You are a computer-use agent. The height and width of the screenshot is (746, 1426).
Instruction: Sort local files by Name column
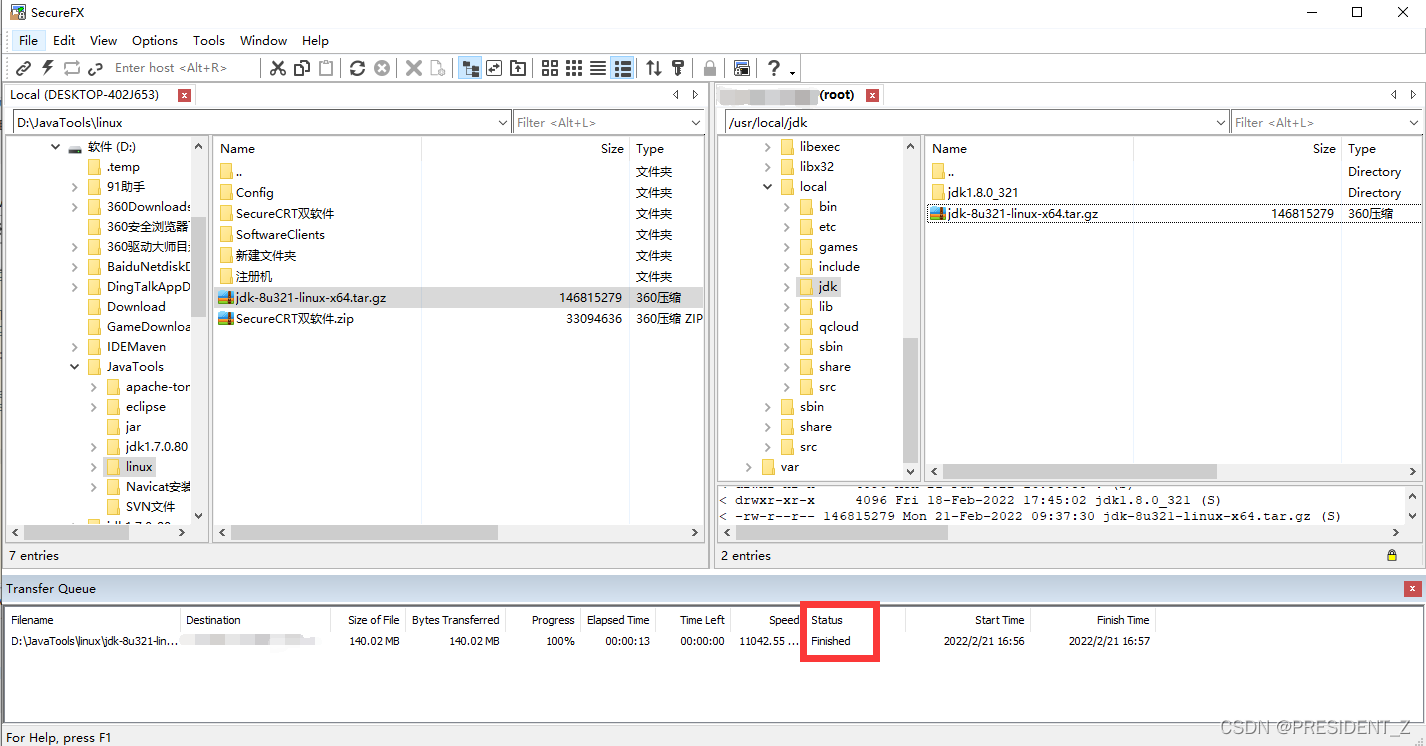point(317,148)
